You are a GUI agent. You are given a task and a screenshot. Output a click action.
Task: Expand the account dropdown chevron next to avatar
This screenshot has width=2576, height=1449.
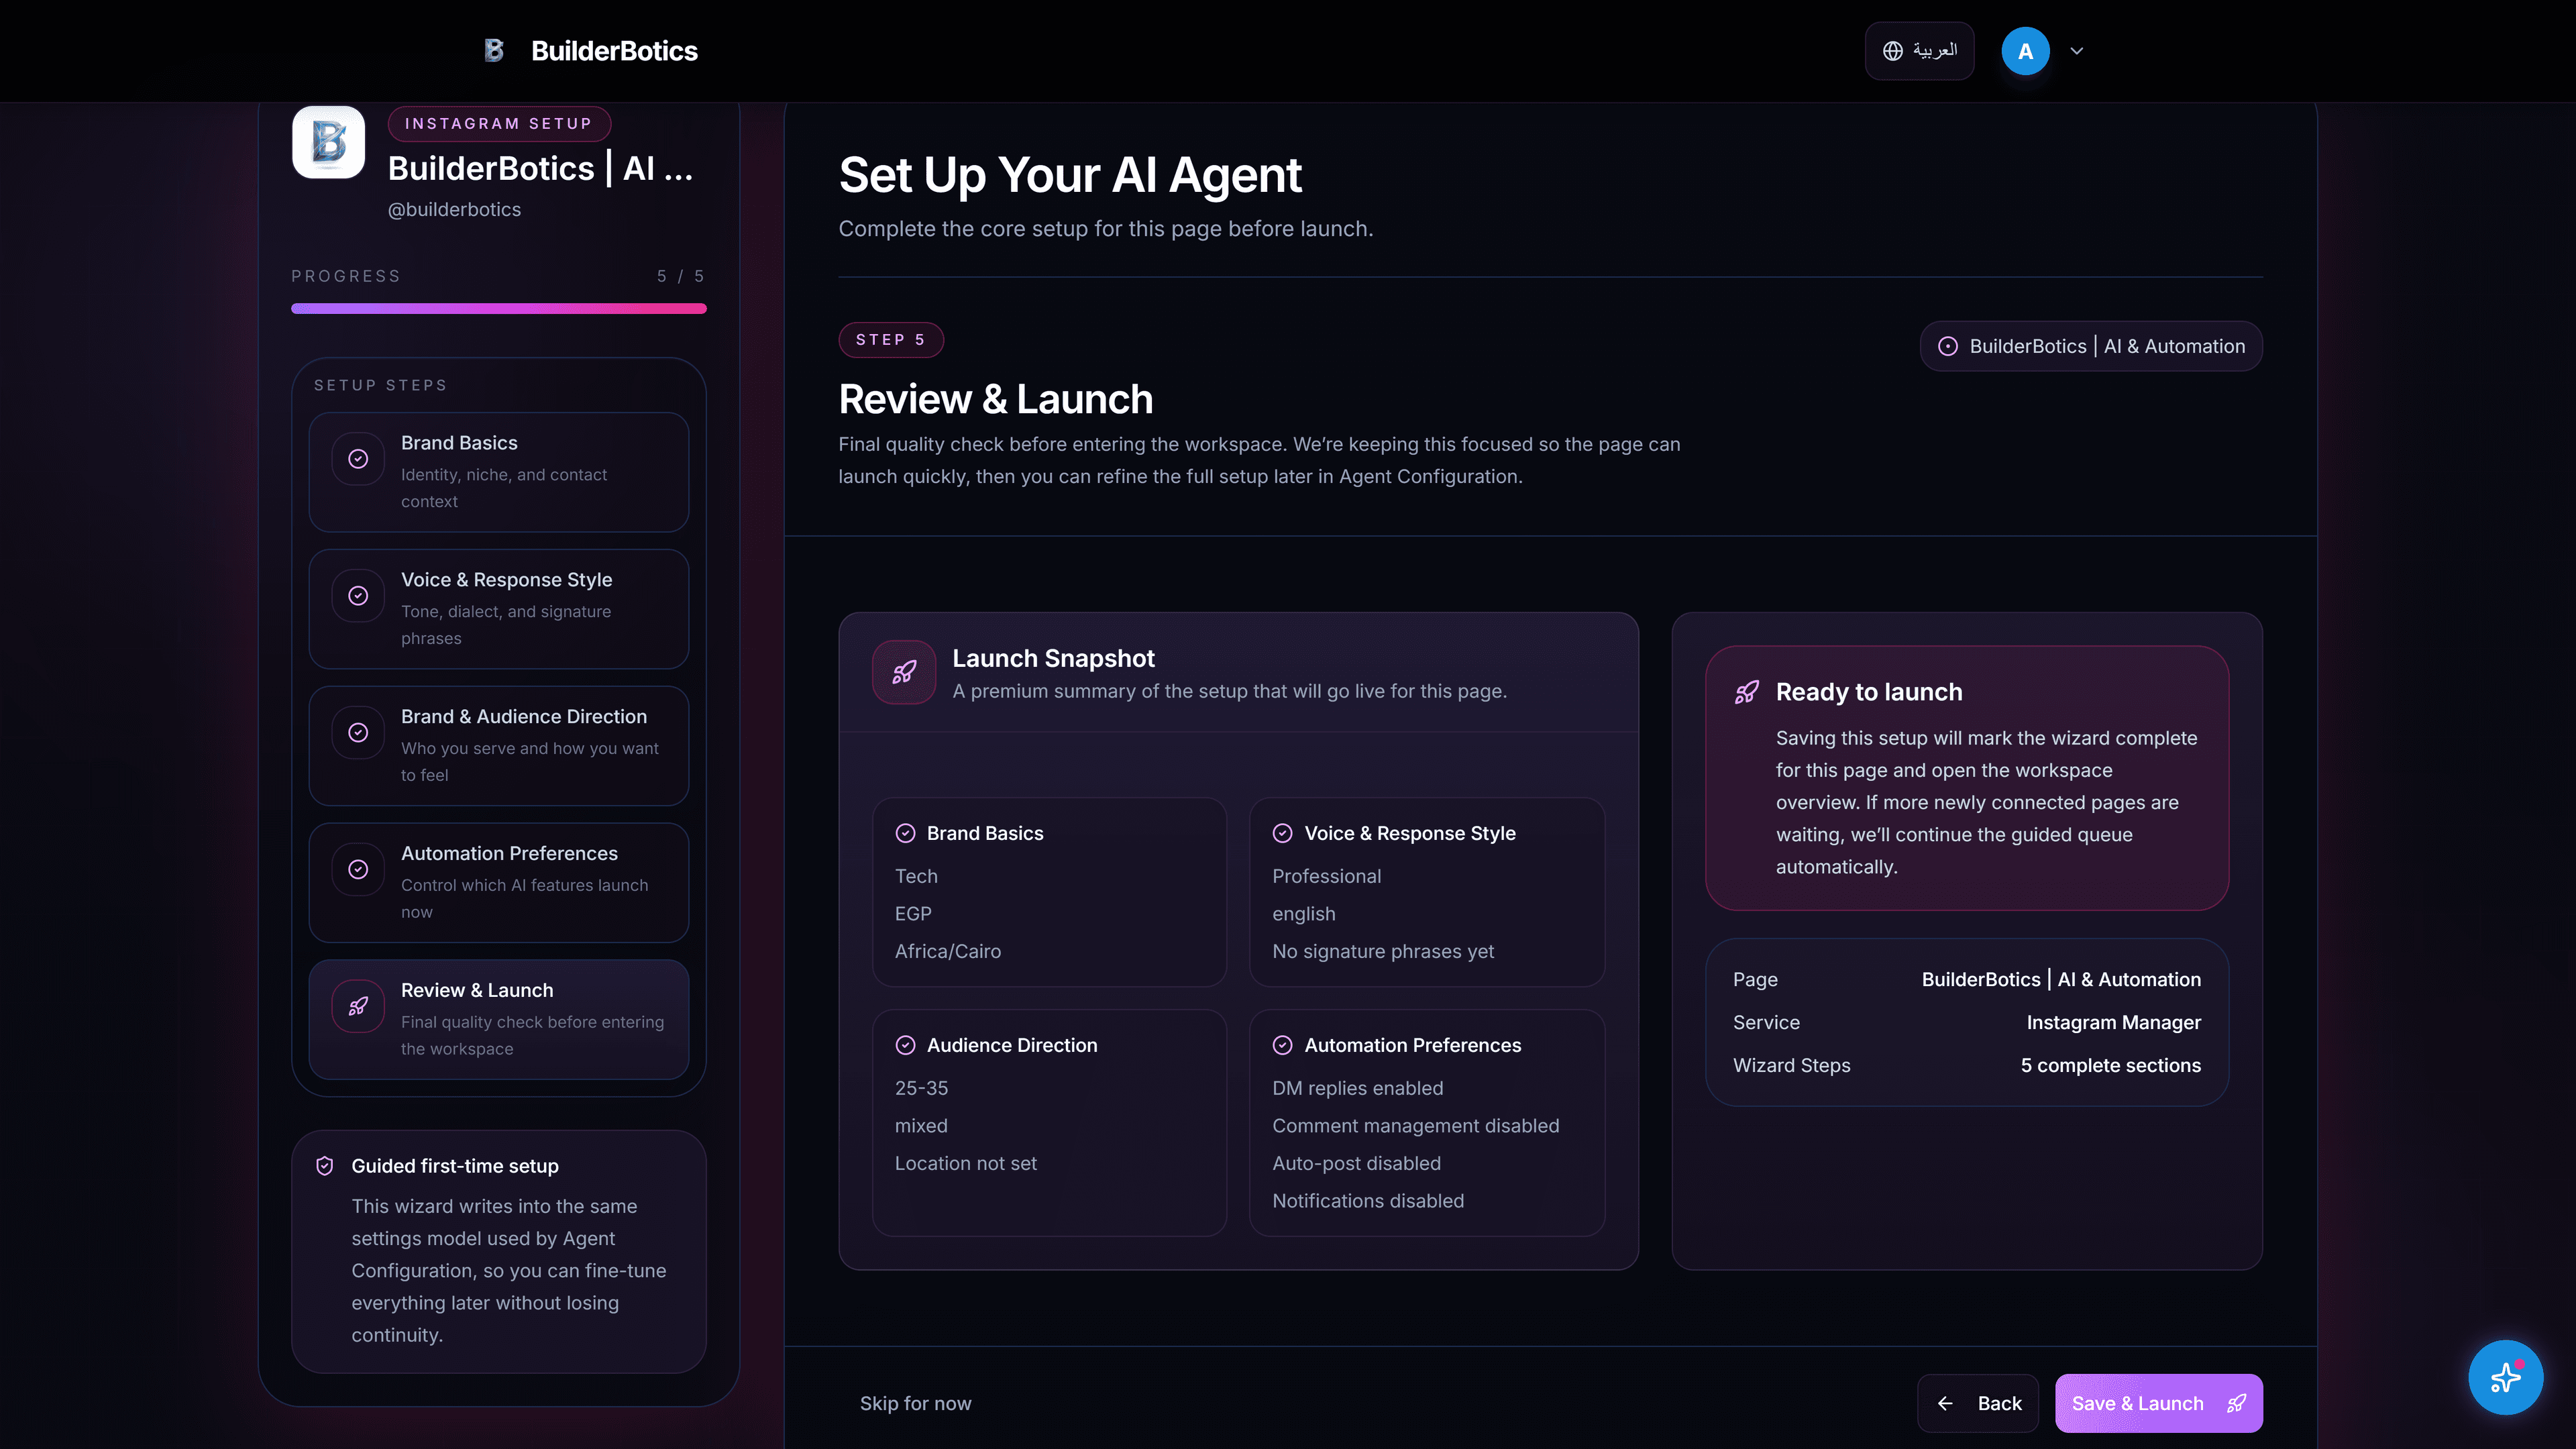click(2077, 50)
